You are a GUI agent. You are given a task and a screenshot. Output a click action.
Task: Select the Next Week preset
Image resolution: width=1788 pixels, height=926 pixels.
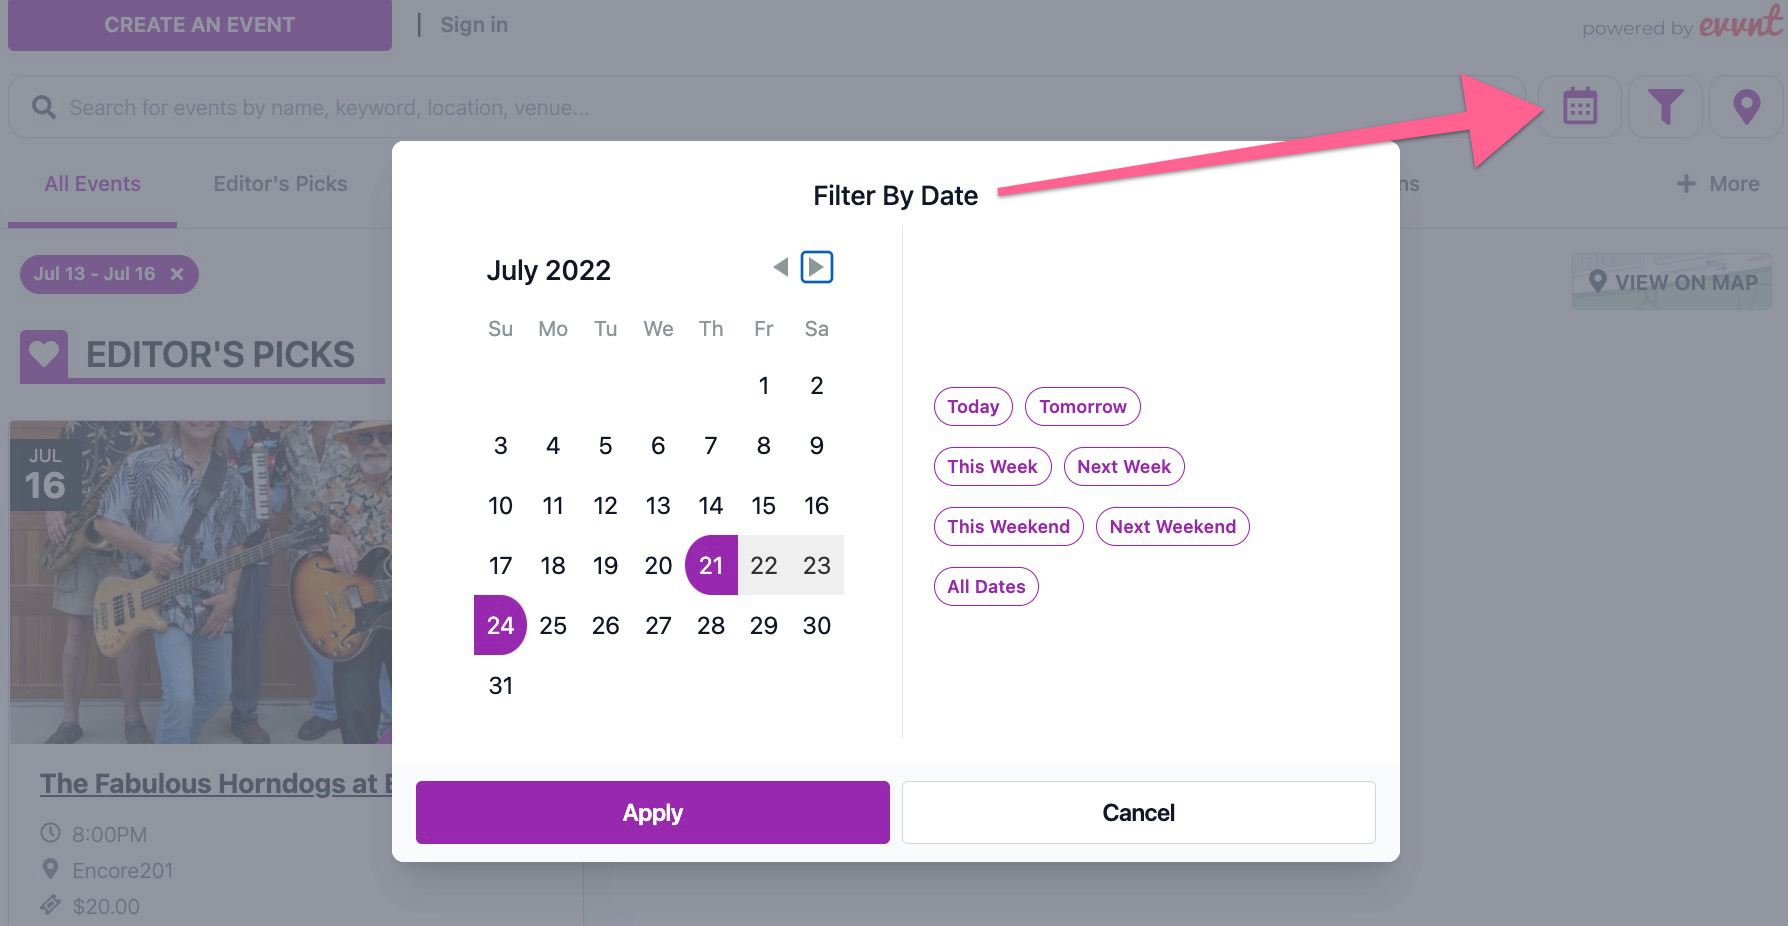(x=1124, y=467)
